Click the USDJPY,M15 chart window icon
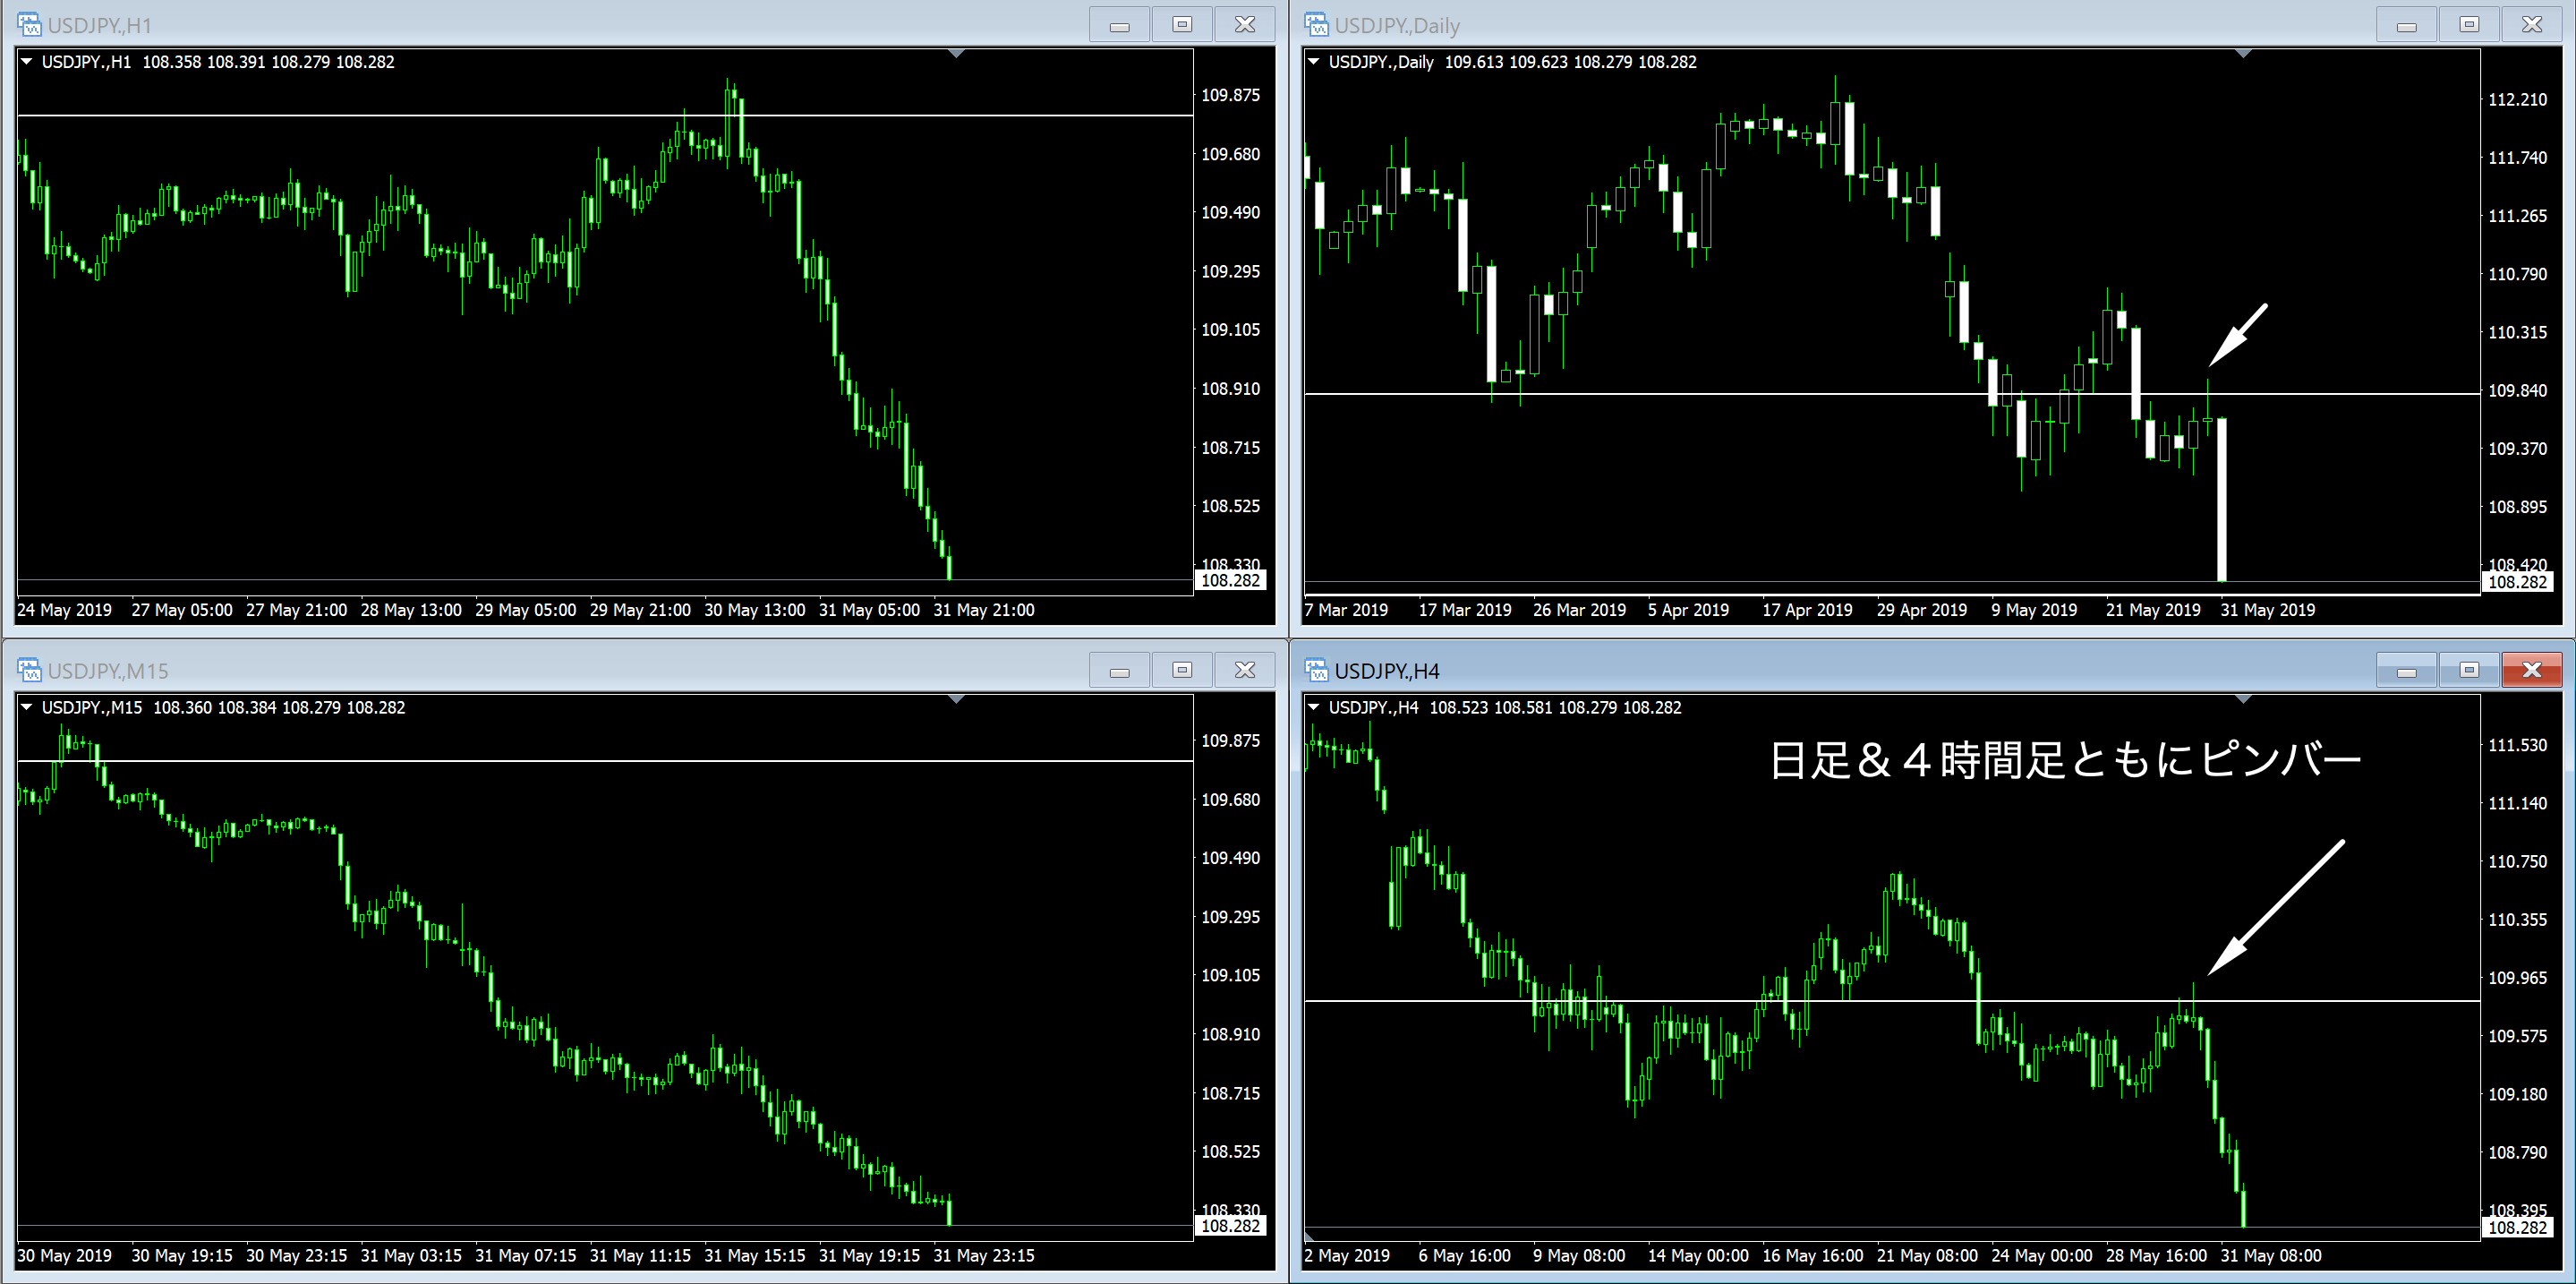2576x1284 pixels. click(x=29, y=670)
